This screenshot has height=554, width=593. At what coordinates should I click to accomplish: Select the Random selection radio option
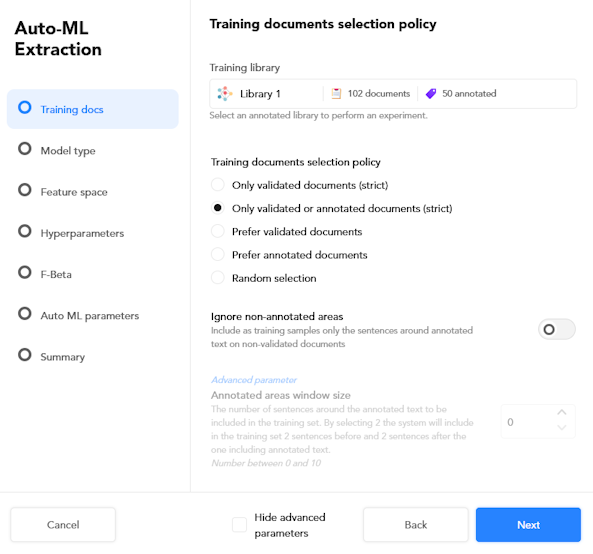coord(217,278)
